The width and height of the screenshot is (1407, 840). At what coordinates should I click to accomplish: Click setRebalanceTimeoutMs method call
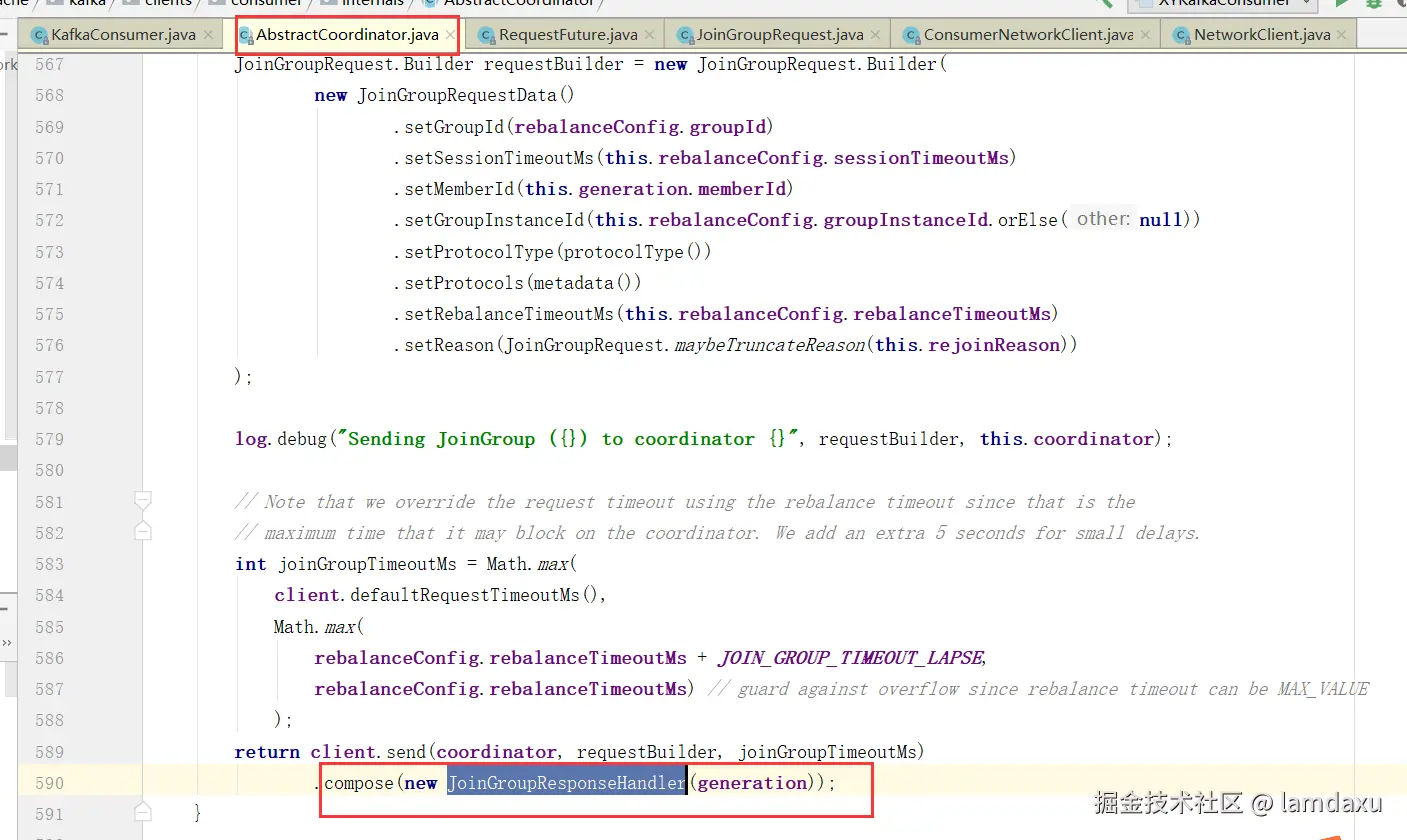click(x=509, y=314)
